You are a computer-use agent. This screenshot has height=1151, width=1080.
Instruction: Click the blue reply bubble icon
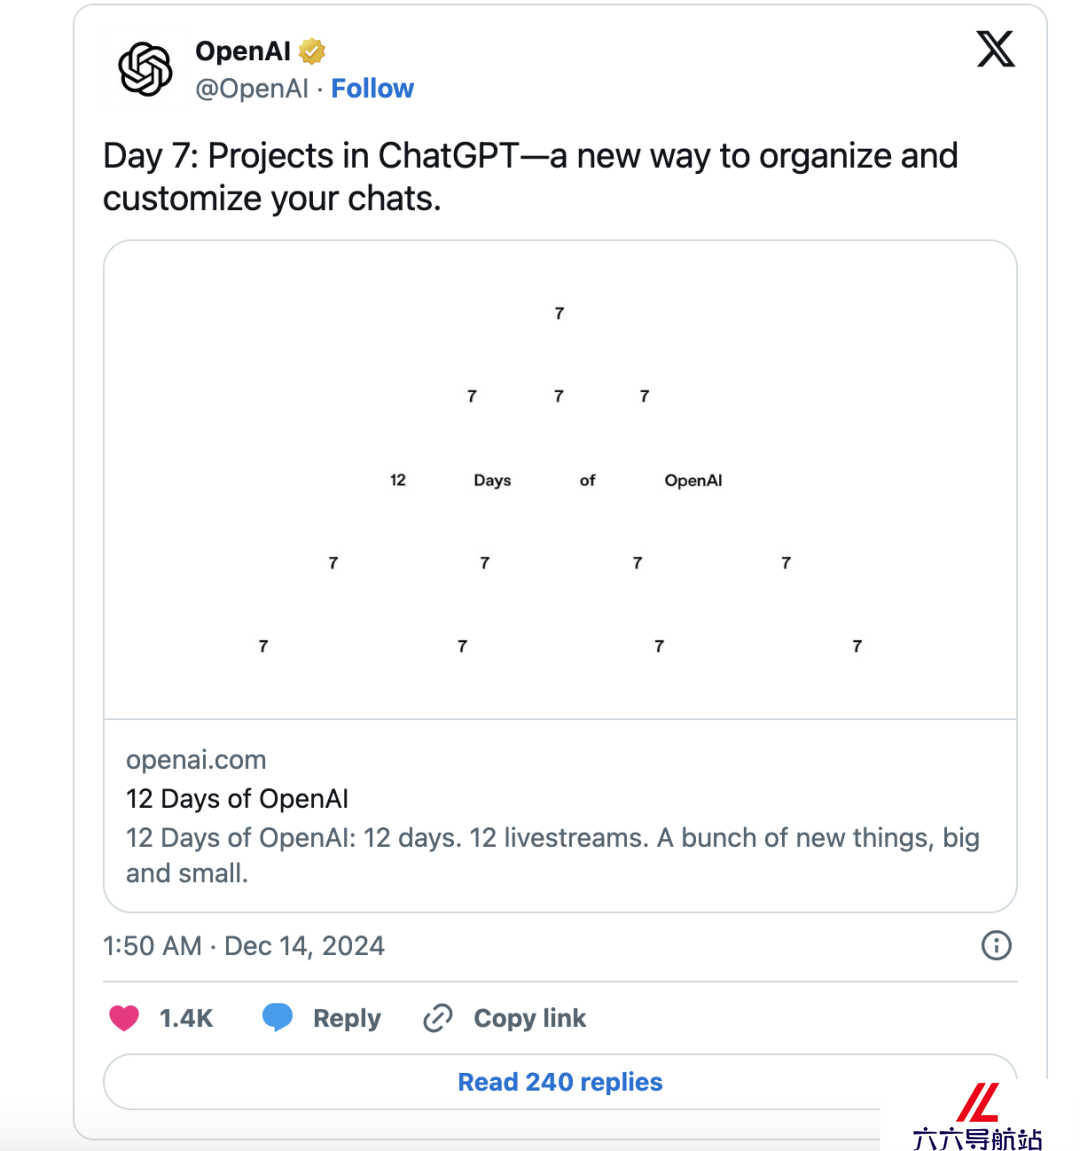tap(278, 1017)
